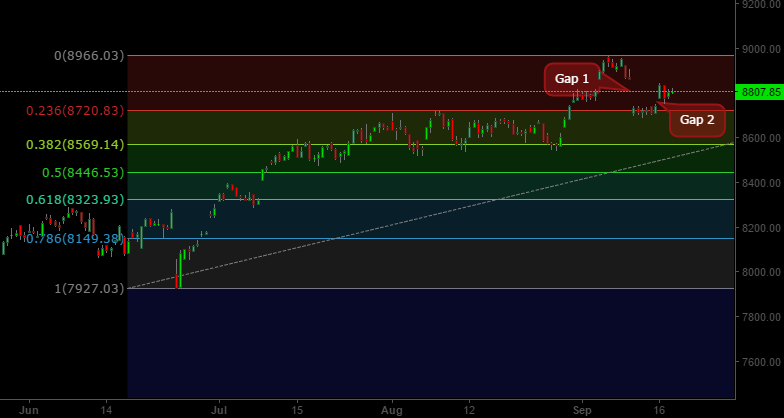Click the 12 date label on the time axis
Viewport: 784px width, 418px height.
click(470, 410)
